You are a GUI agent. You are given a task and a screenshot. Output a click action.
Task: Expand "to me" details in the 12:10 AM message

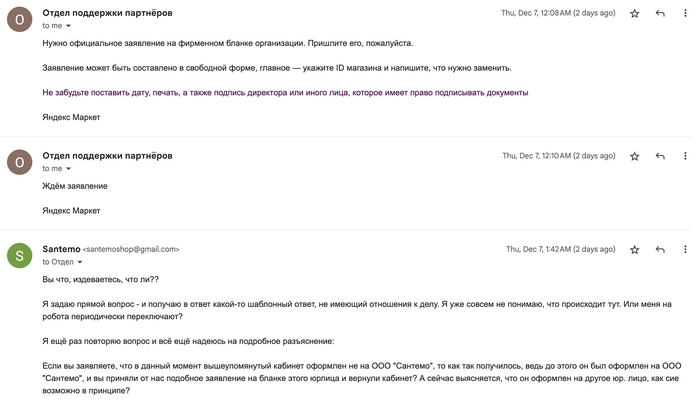pos(68,169)
